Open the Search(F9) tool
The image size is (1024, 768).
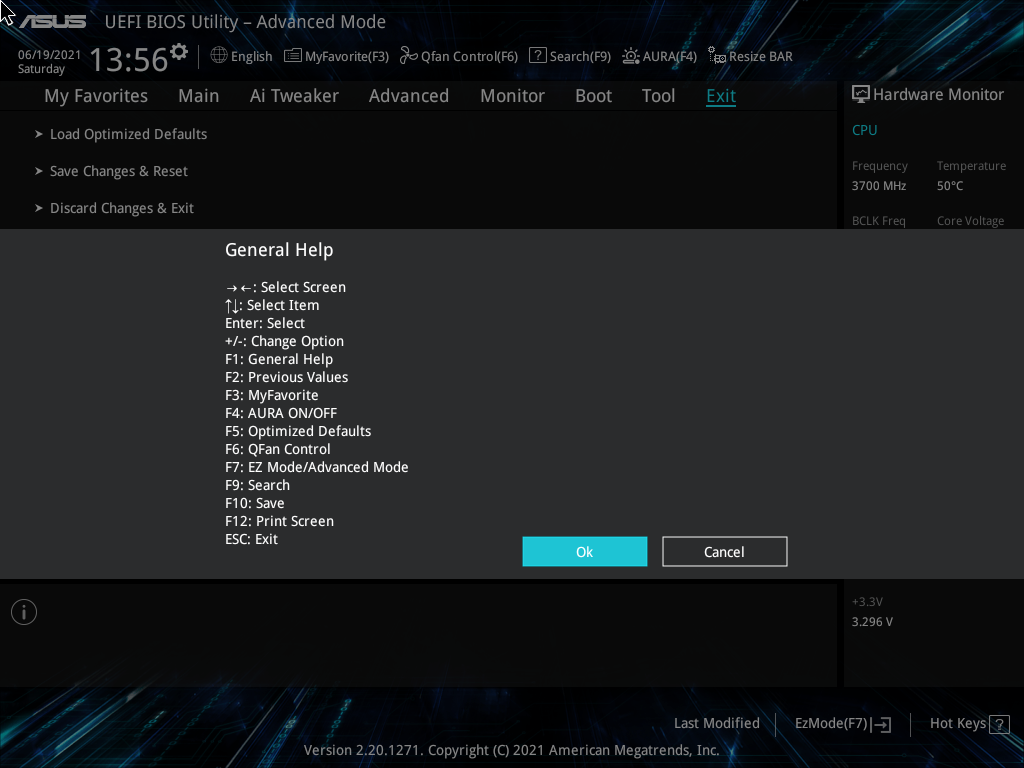tap(569, 56)
